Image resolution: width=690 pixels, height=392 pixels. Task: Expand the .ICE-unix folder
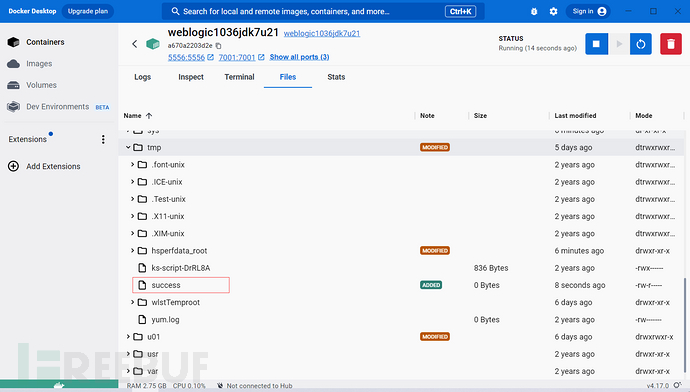coord(132,182)
